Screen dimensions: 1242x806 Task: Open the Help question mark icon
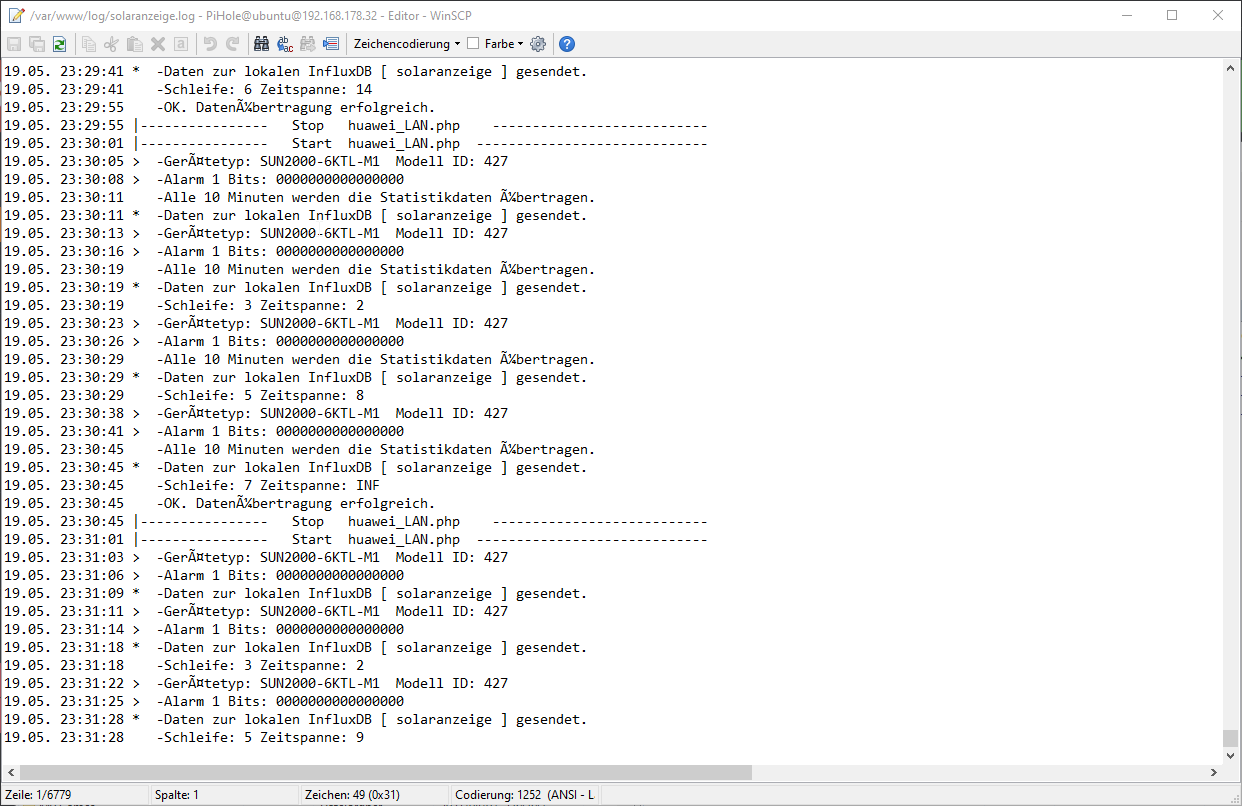(566, 44)
